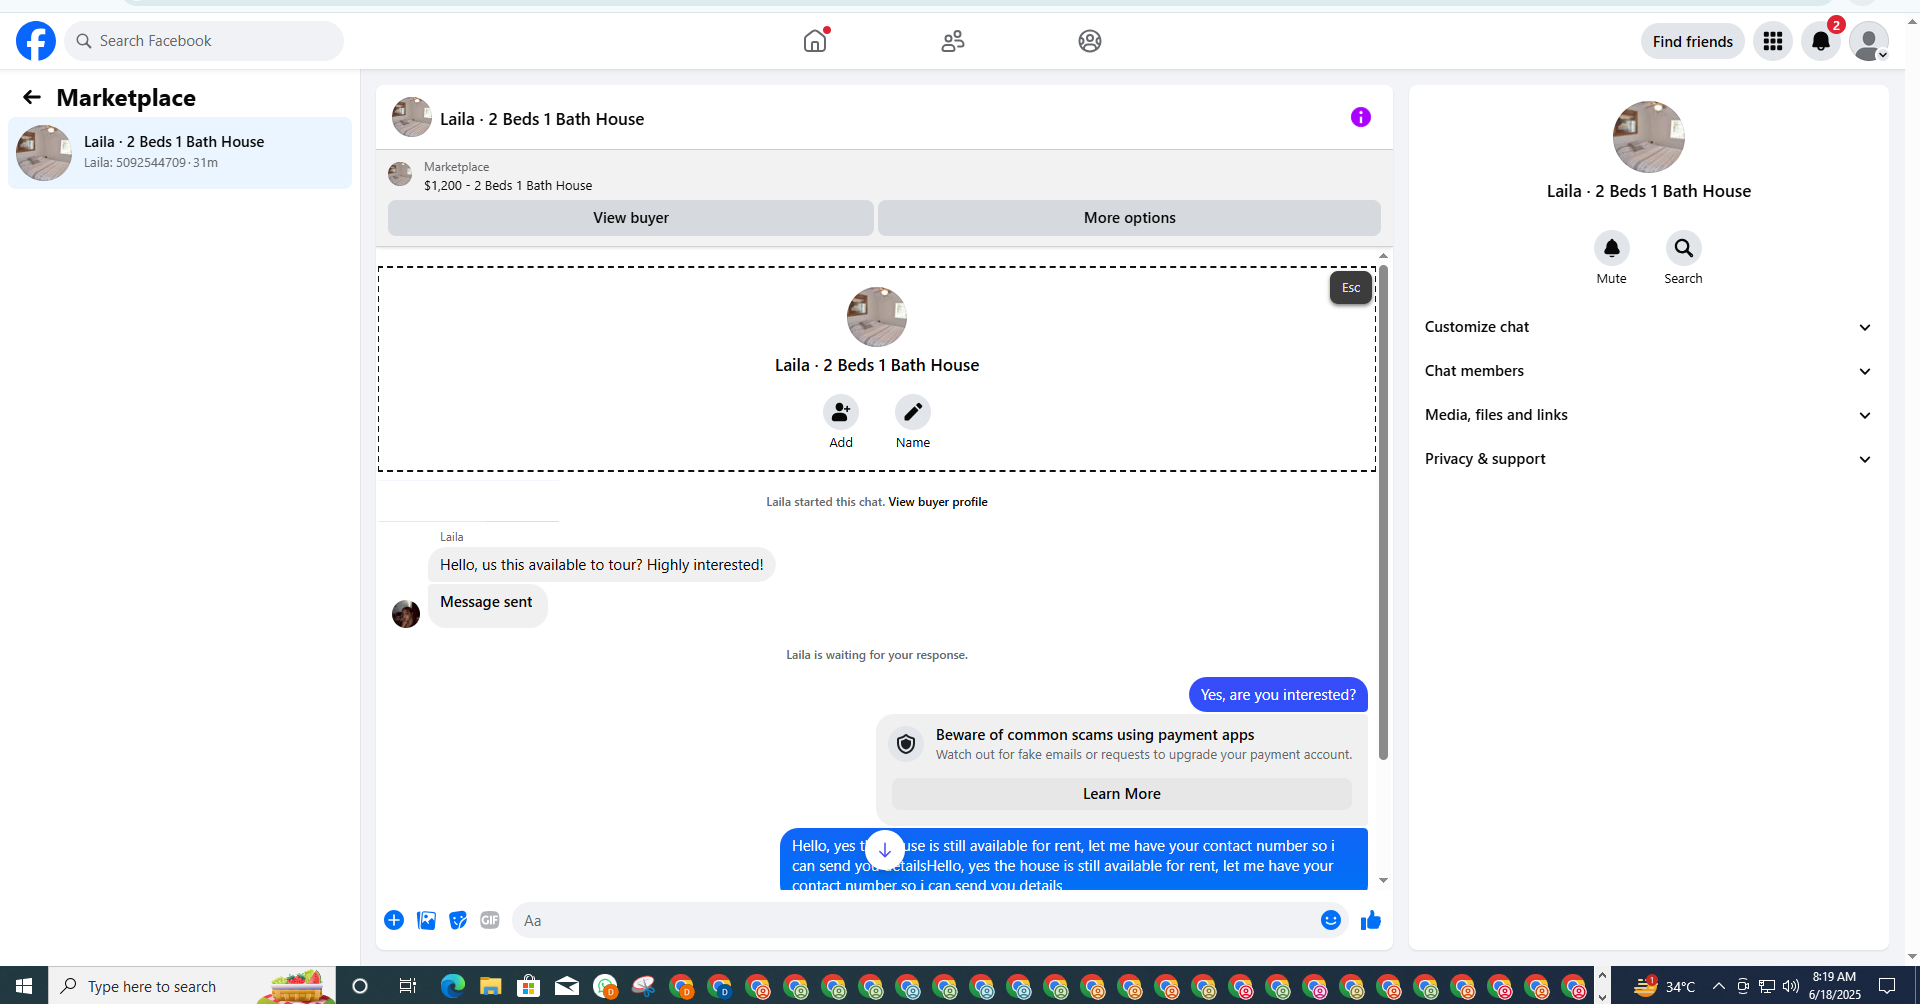
Task: Attach a photo file
Action: (426, 920)
